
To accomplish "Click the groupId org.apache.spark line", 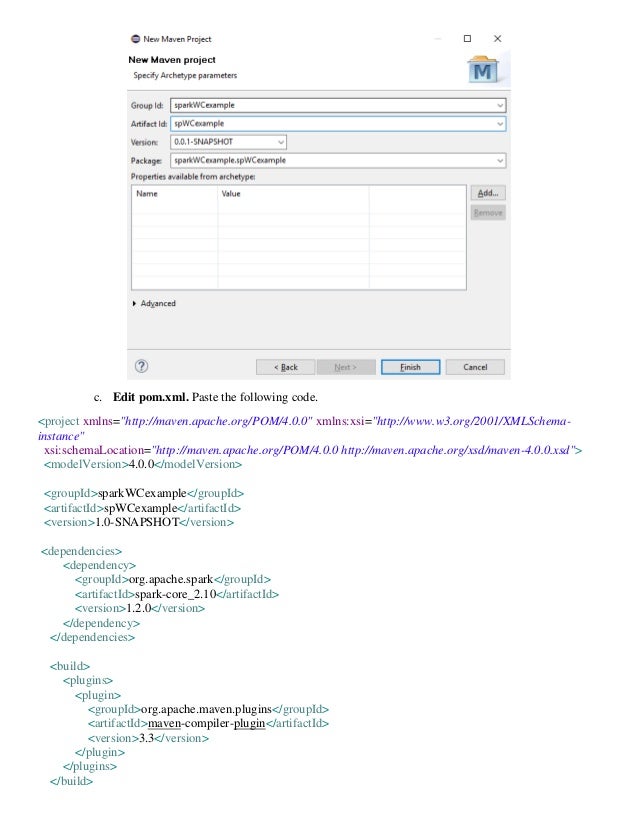I will click(x=173, y=579).
